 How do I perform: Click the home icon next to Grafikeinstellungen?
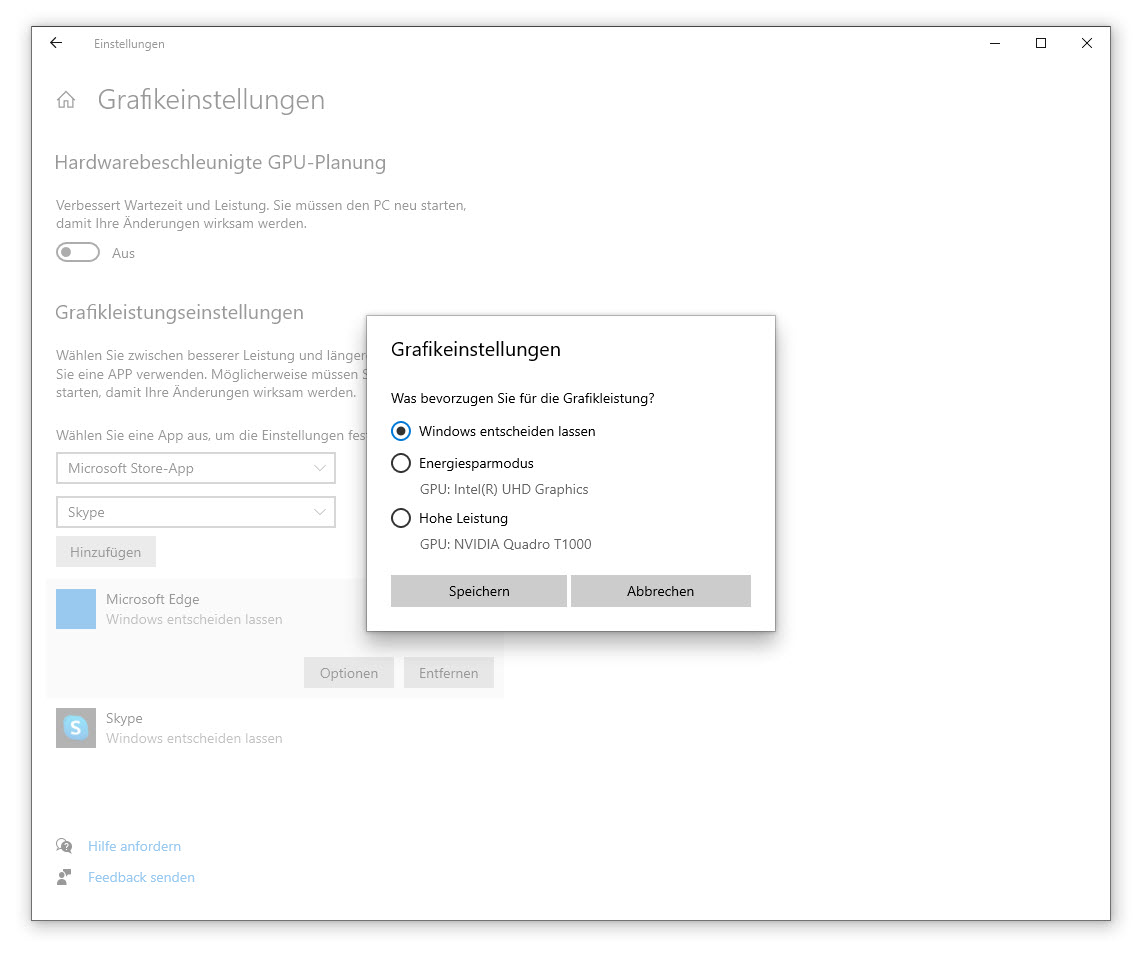click(65, 99)
